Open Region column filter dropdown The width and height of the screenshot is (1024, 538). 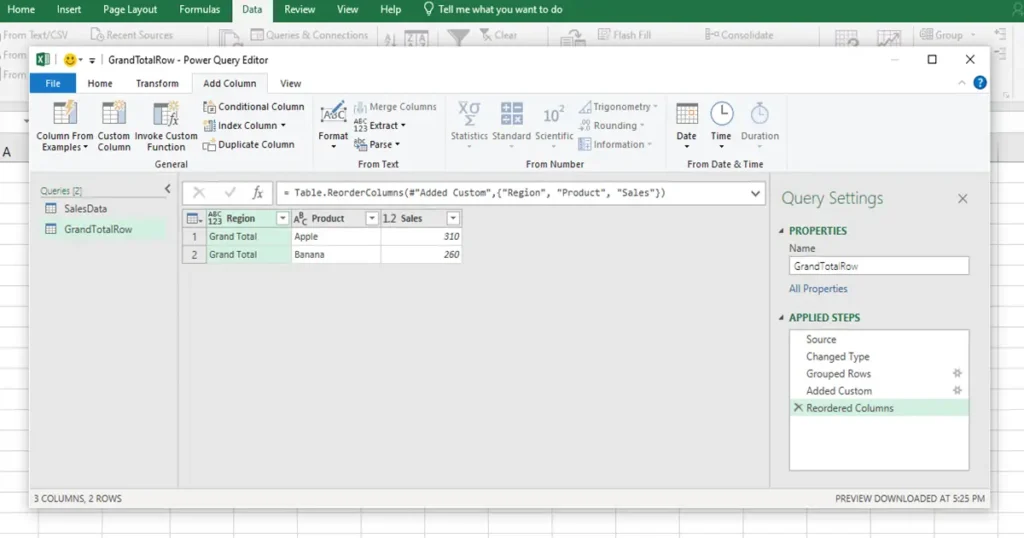283,219
